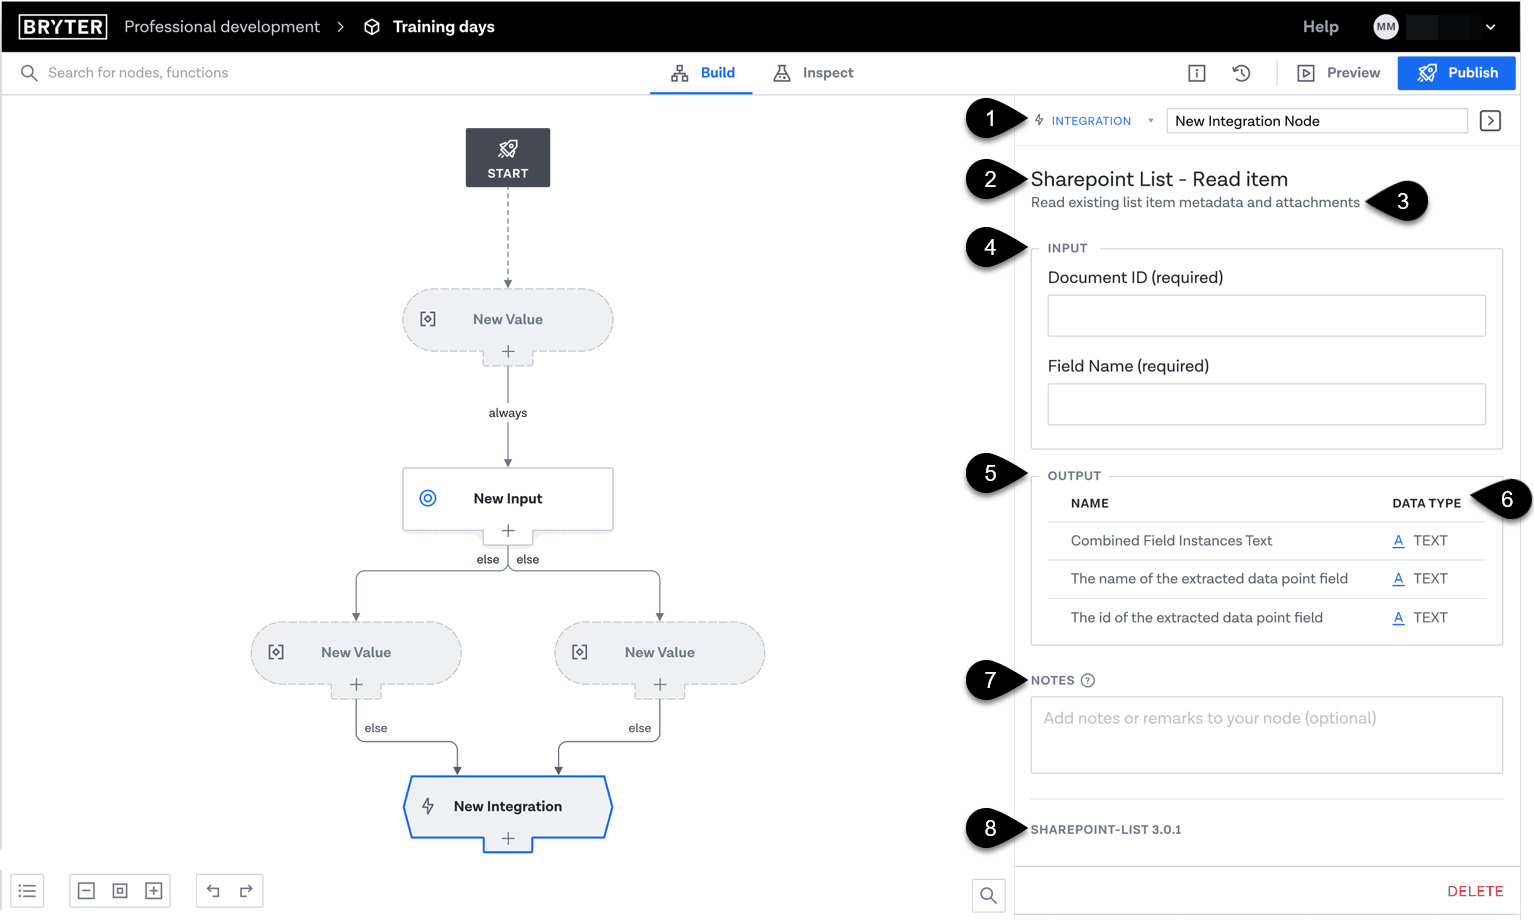Zoom in using the plus canvas icon
Screen dimensions: 1534x920
[154, 891]
